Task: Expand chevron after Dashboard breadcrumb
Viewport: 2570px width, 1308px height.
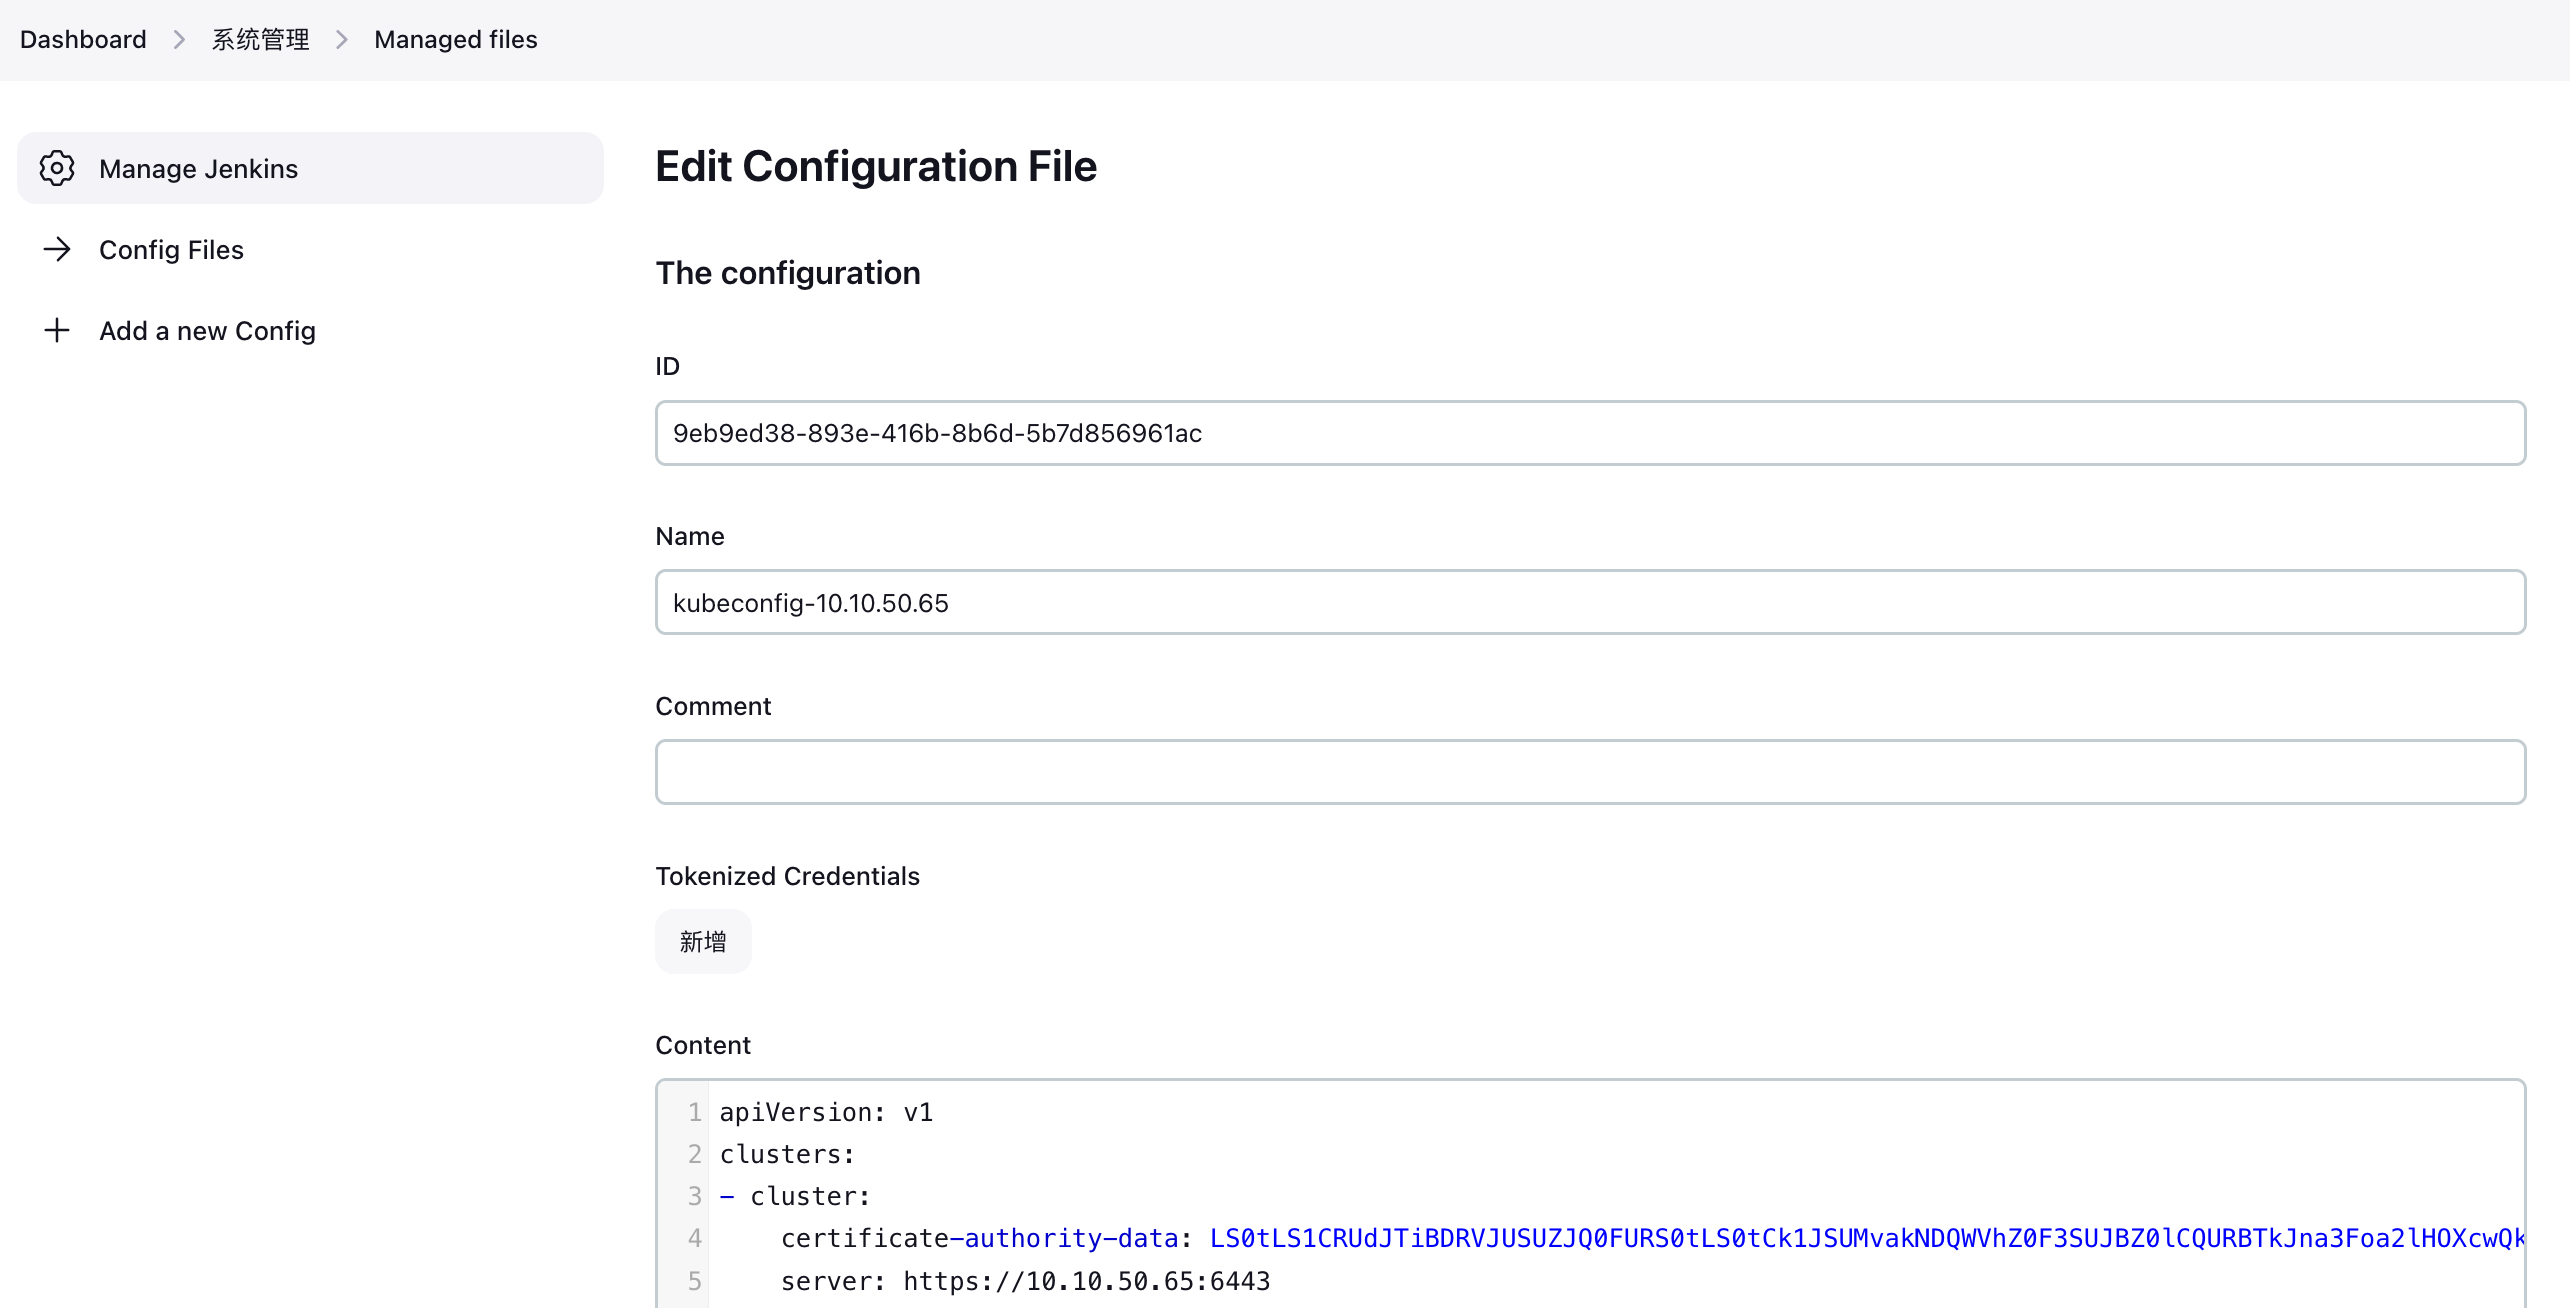Action: [x=179, y=39]
